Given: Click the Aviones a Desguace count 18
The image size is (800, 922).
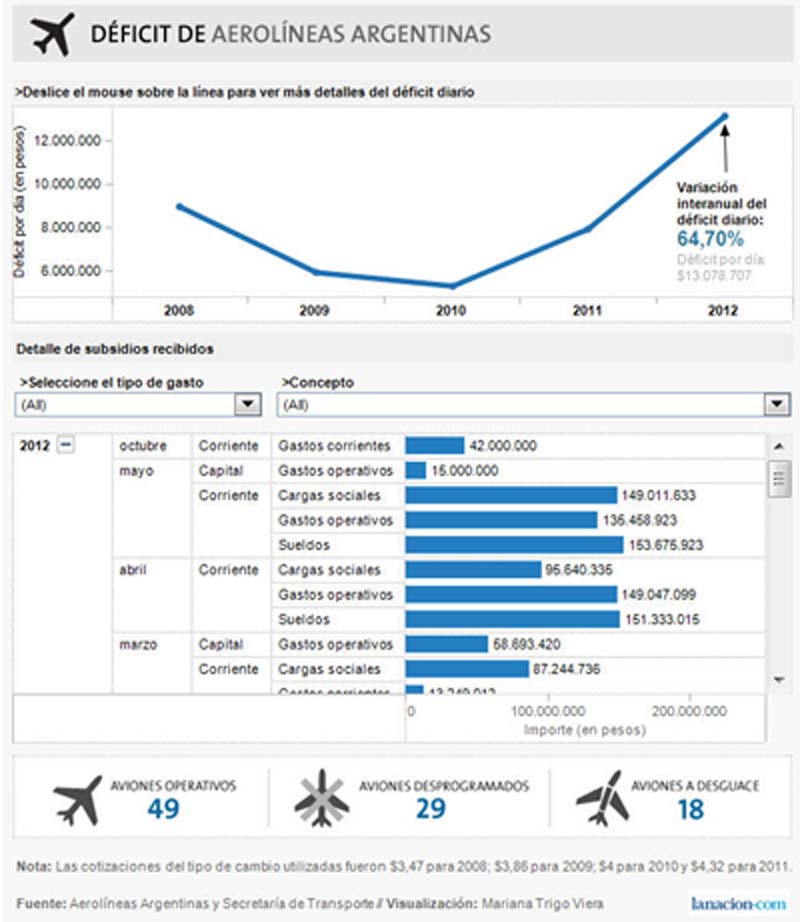Looking at the screenshot, I should [x=691, y=810].
